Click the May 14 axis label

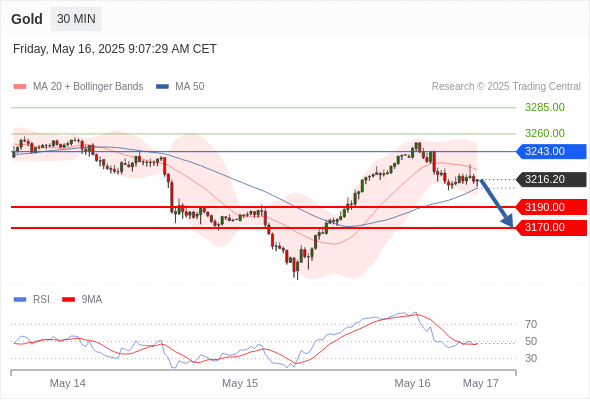[x=68, y=383]
